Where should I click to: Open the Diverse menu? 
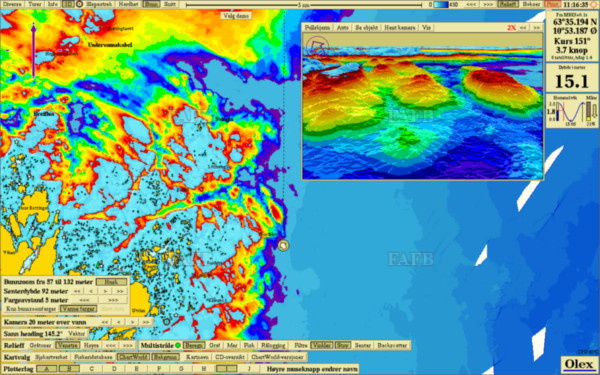pos(12,4)
